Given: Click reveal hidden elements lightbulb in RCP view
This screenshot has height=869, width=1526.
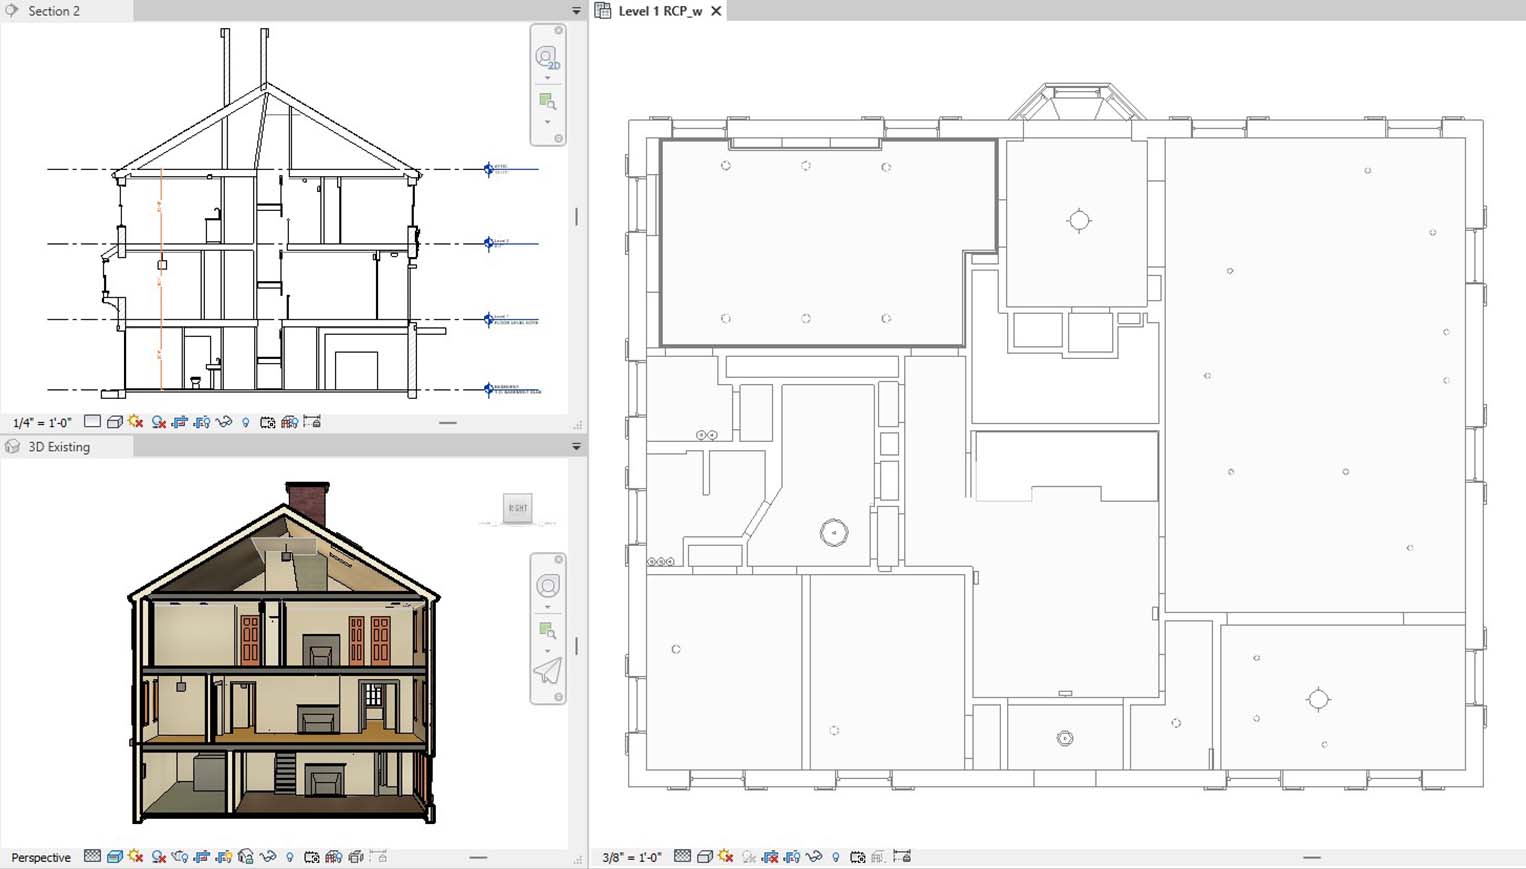Looking at the screenshot, I should (836, 857).
